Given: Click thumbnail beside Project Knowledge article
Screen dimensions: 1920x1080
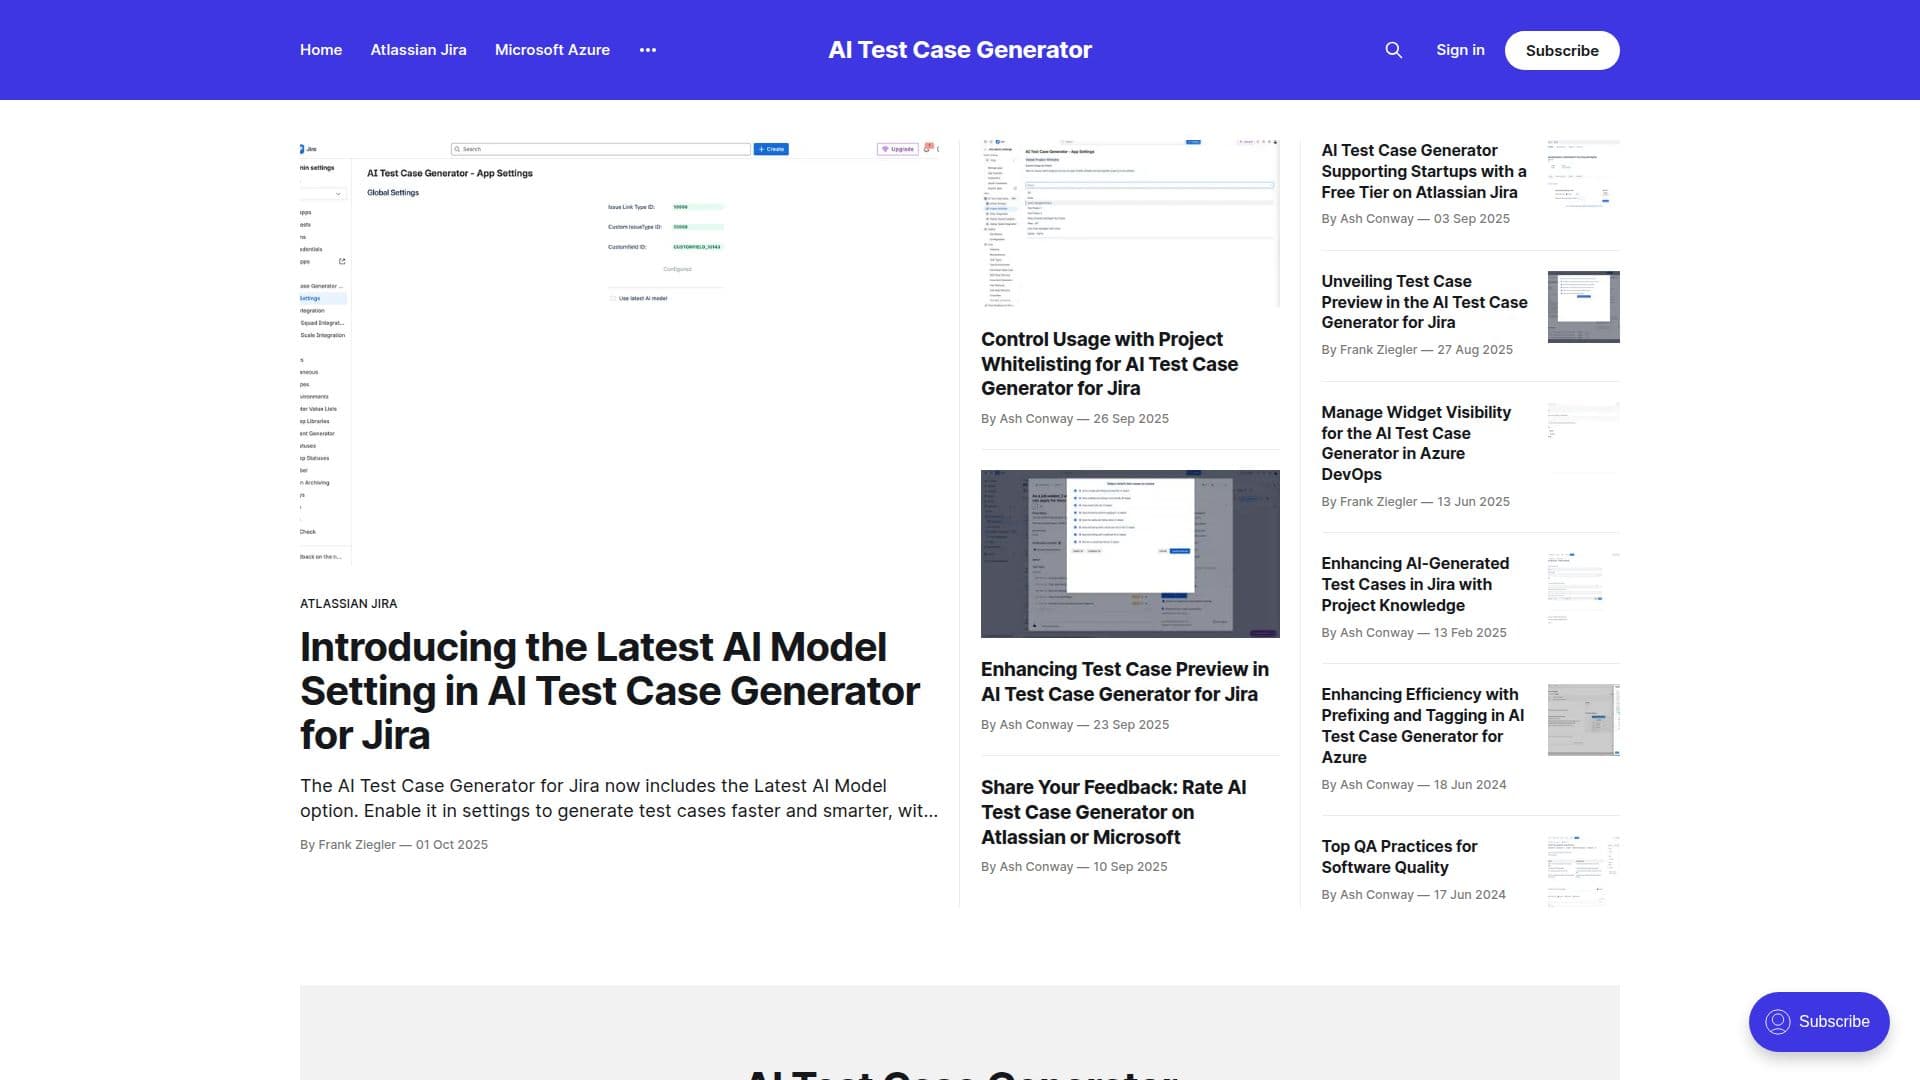Looking at the screenshot, I should click(1584, 589).
